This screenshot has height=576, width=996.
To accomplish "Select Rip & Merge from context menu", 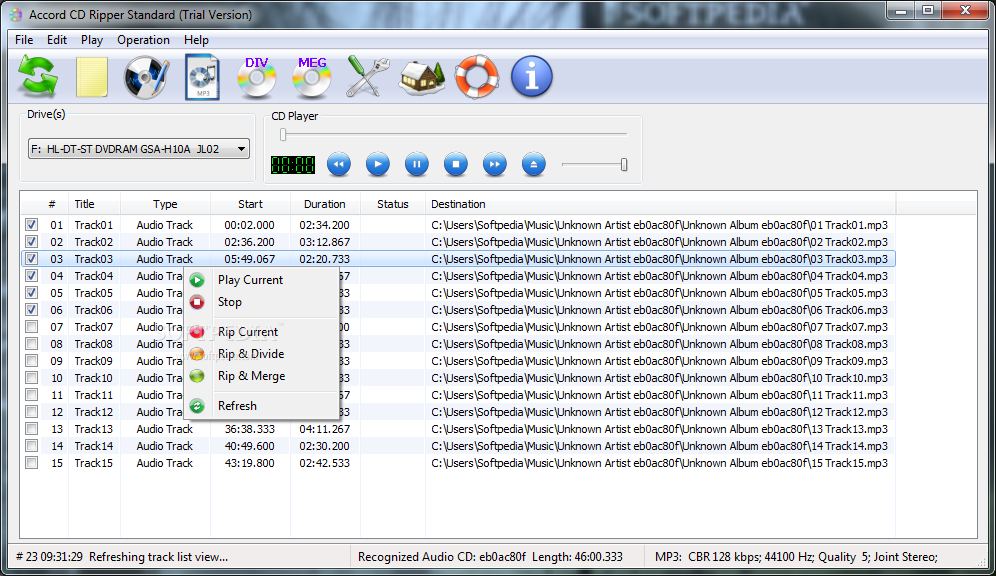I will [x=262, y=376].
